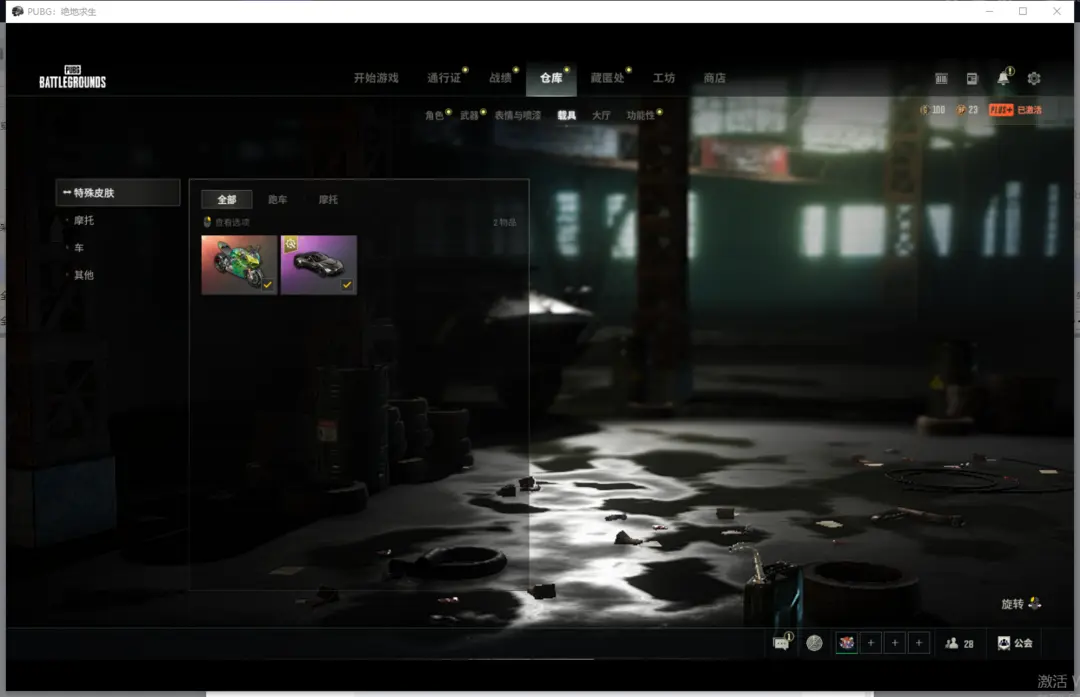Filter skins by 跑车

278,199
